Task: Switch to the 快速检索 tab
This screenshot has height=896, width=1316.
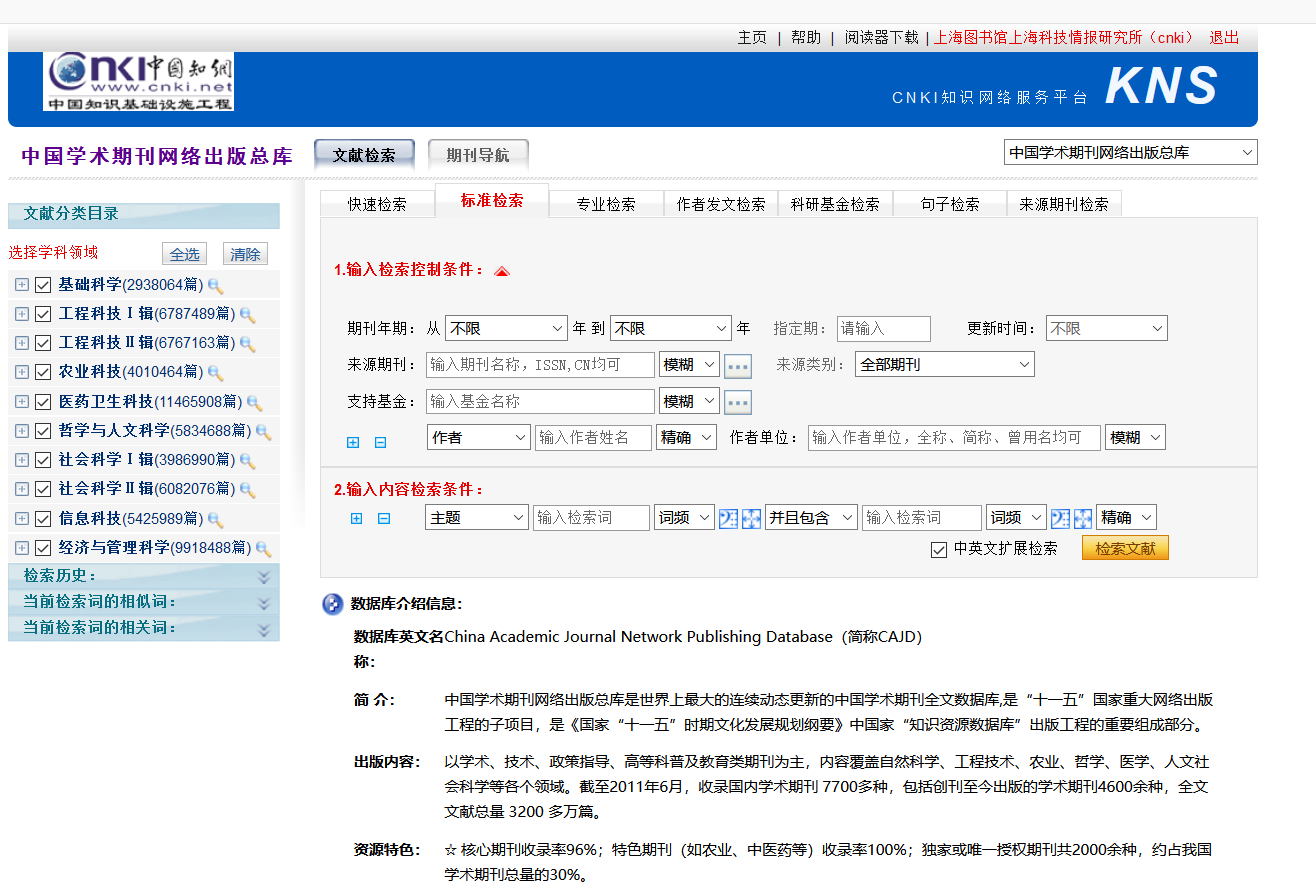Action: pyautogui.click(x=377, y=204)
